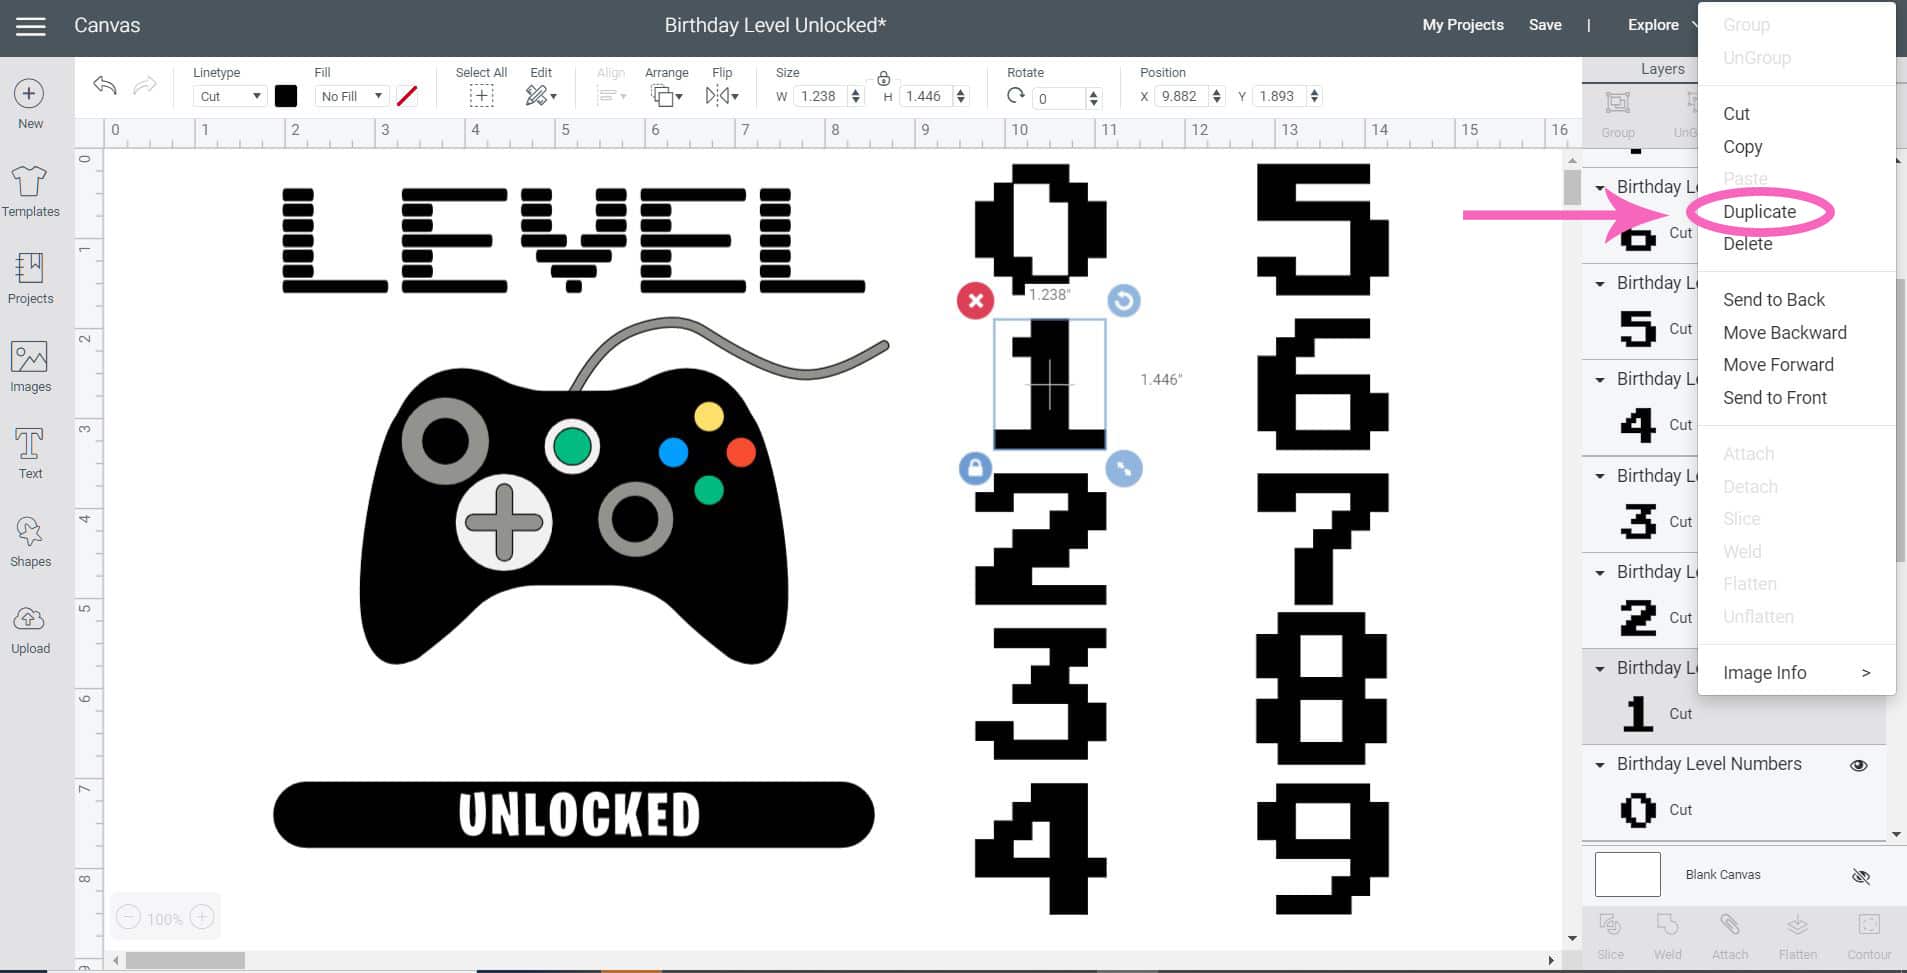Screen dimensions: 1907x973
Task: Collapse the layer group containing number 1
Action: click(1600, 669)
